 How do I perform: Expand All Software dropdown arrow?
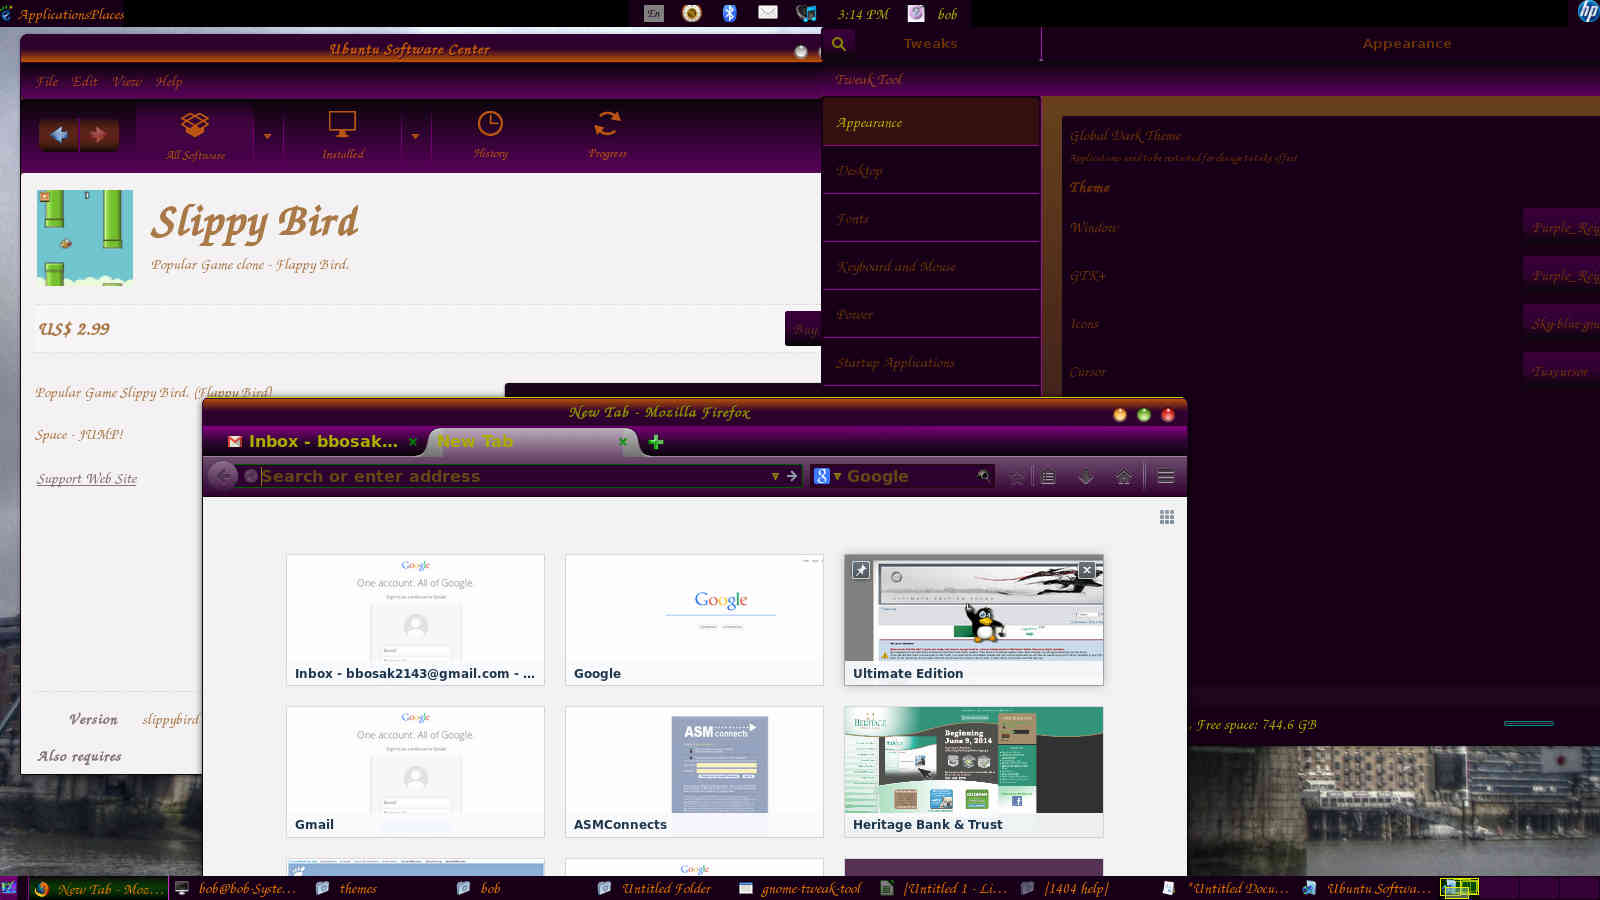pos(267,136)
